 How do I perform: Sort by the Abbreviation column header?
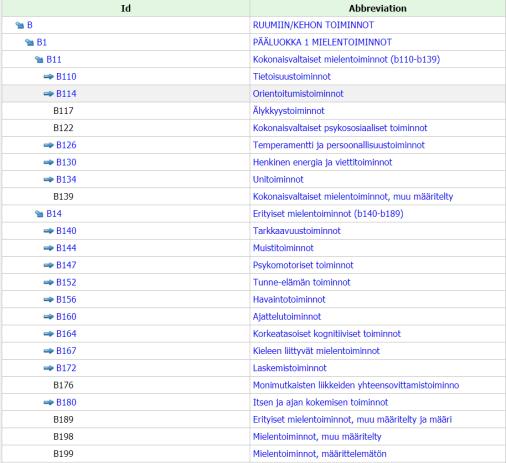click(378, 8)
